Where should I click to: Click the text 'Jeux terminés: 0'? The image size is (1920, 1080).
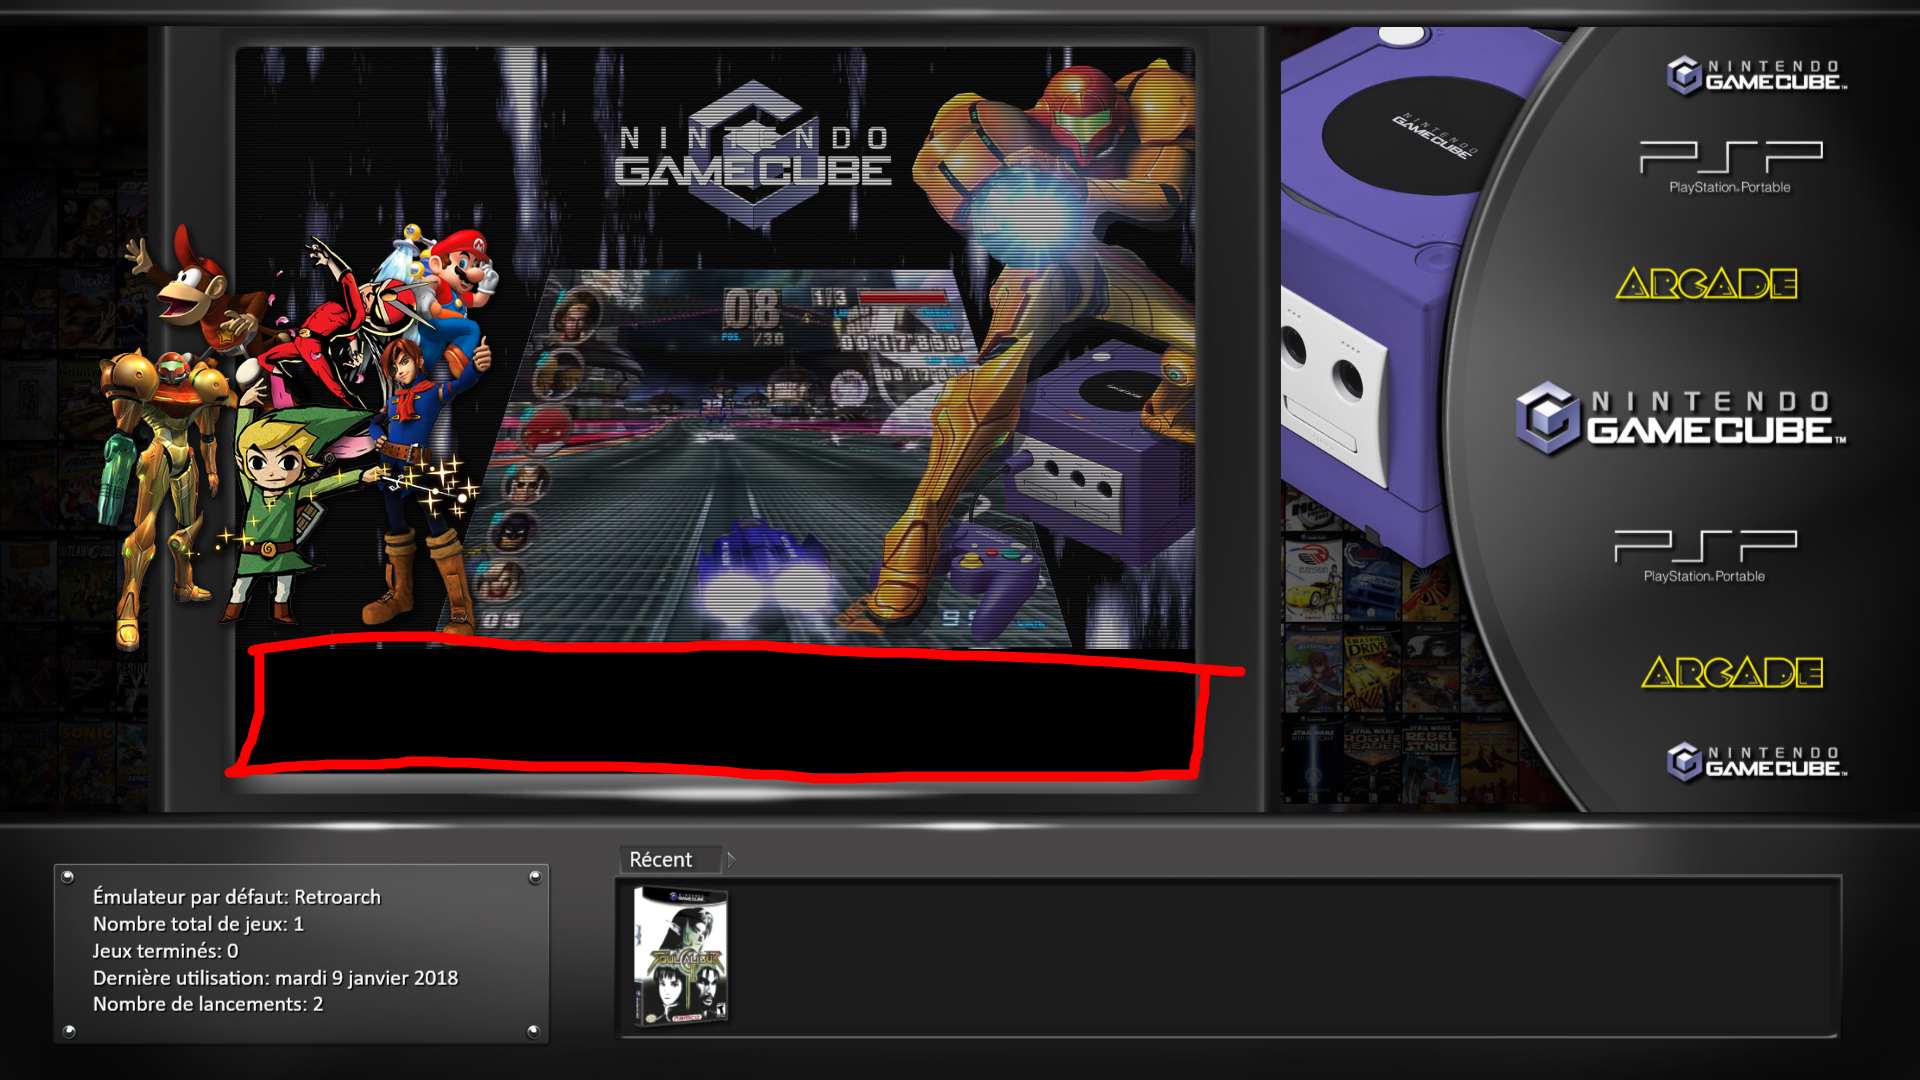(166, 951)
